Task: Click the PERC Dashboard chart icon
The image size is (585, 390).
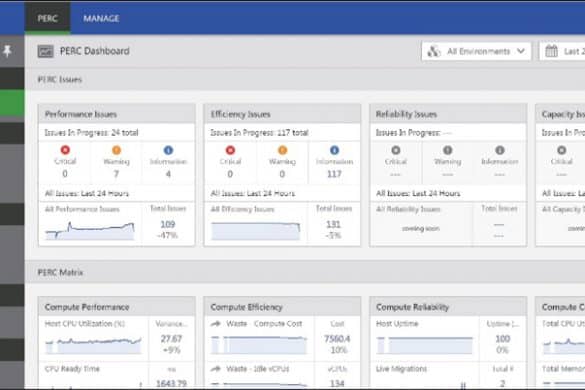Action: click(x=46, y=51)
